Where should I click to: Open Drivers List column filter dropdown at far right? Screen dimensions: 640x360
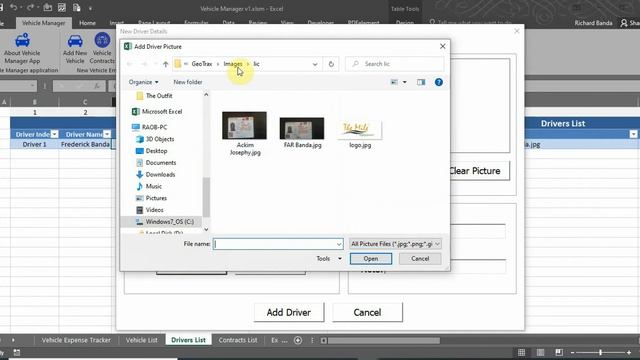coord(633,134)
